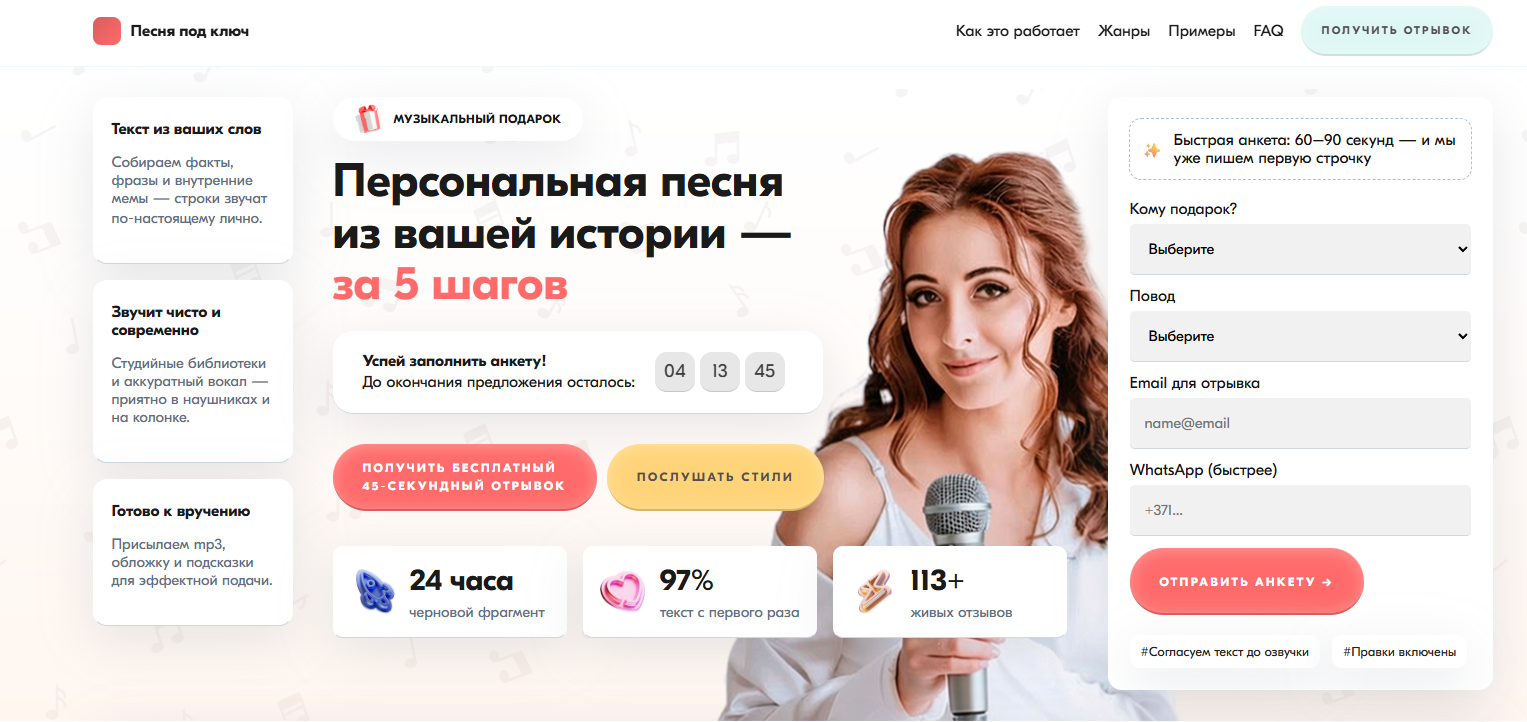Open the Примеры nav link
The width and height of the screenshot is (1527, 722).
tap(1202, 31)
